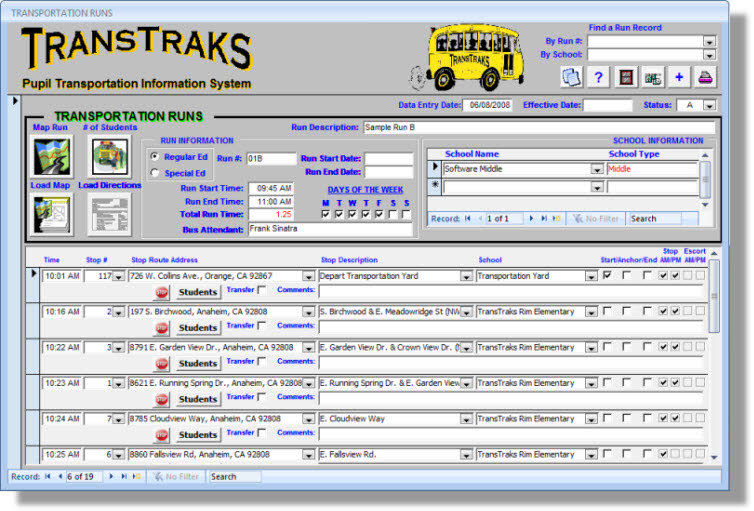Click the Bus Attendant field
The height and width of the screenshot is (511, 754).
329,229
